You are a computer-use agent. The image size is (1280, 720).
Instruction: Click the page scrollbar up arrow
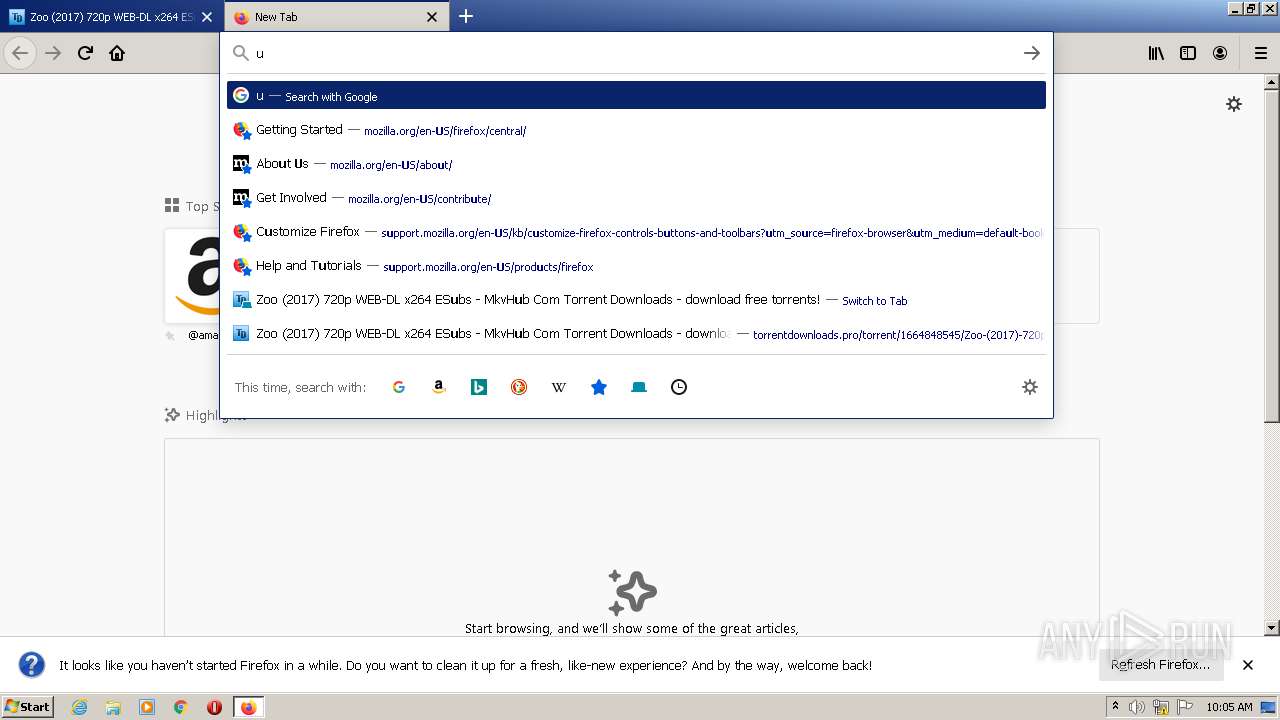coord(1272,82)
